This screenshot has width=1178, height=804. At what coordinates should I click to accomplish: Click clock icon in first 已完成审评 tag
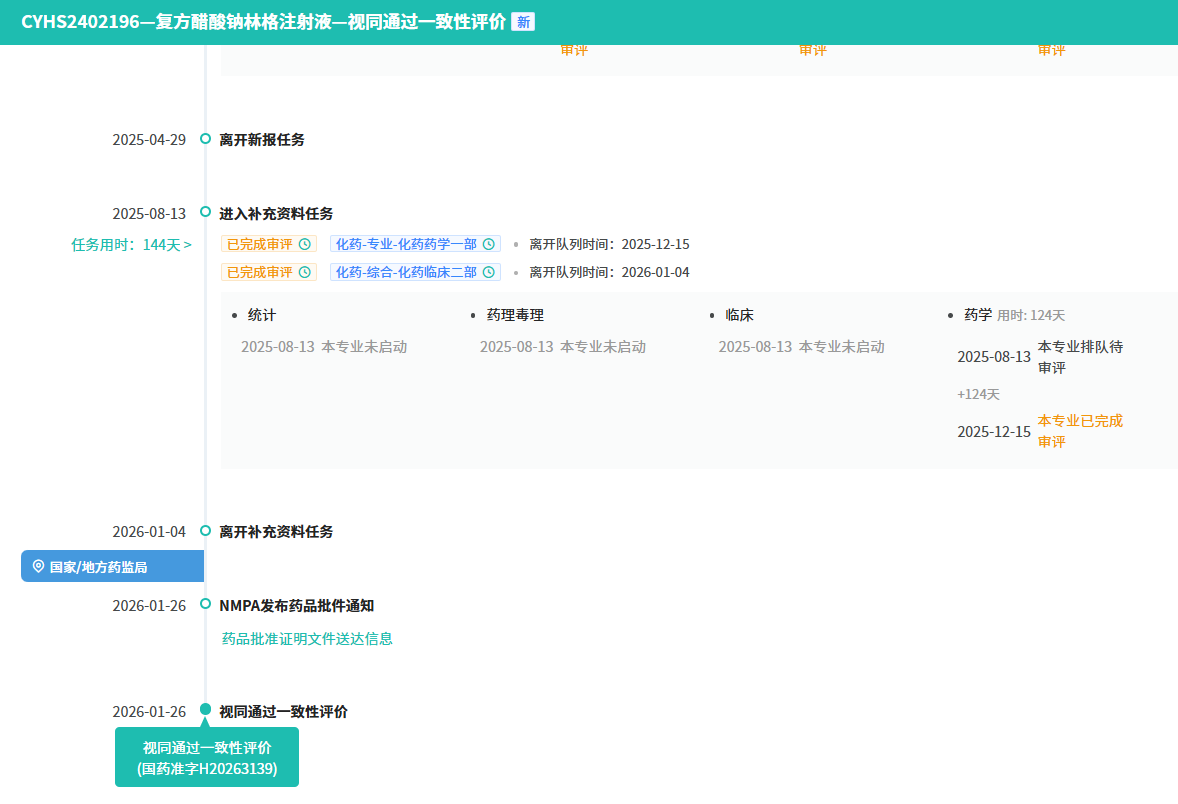click(305, 244)
